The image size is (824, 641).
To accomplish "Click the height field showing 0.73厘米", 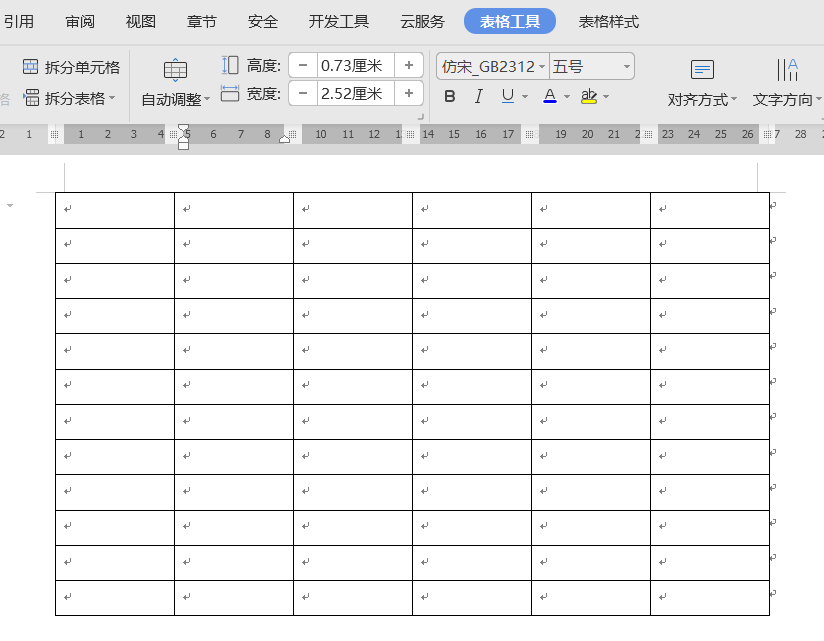I will [356, 66].
